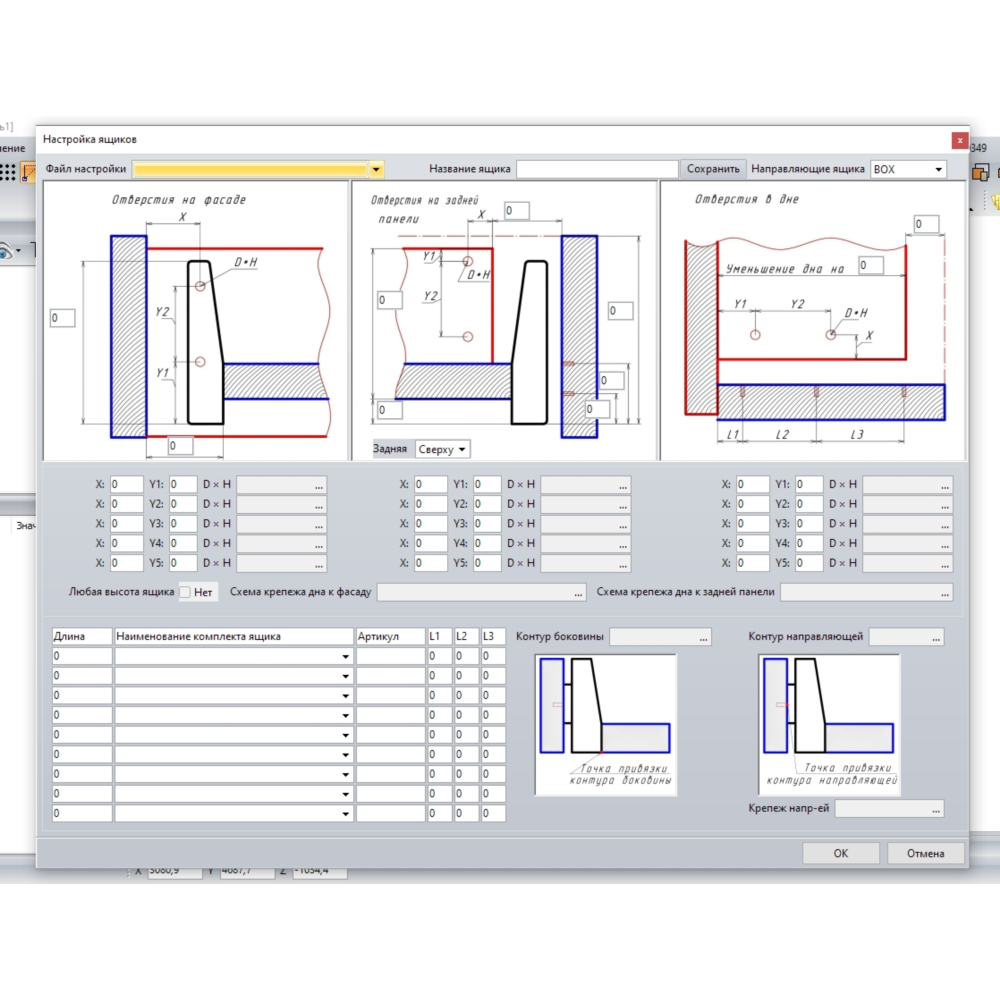Close the Настройка ящиков dialog
Viewport: 1000px width, 1000px height.
coord(959,140)
